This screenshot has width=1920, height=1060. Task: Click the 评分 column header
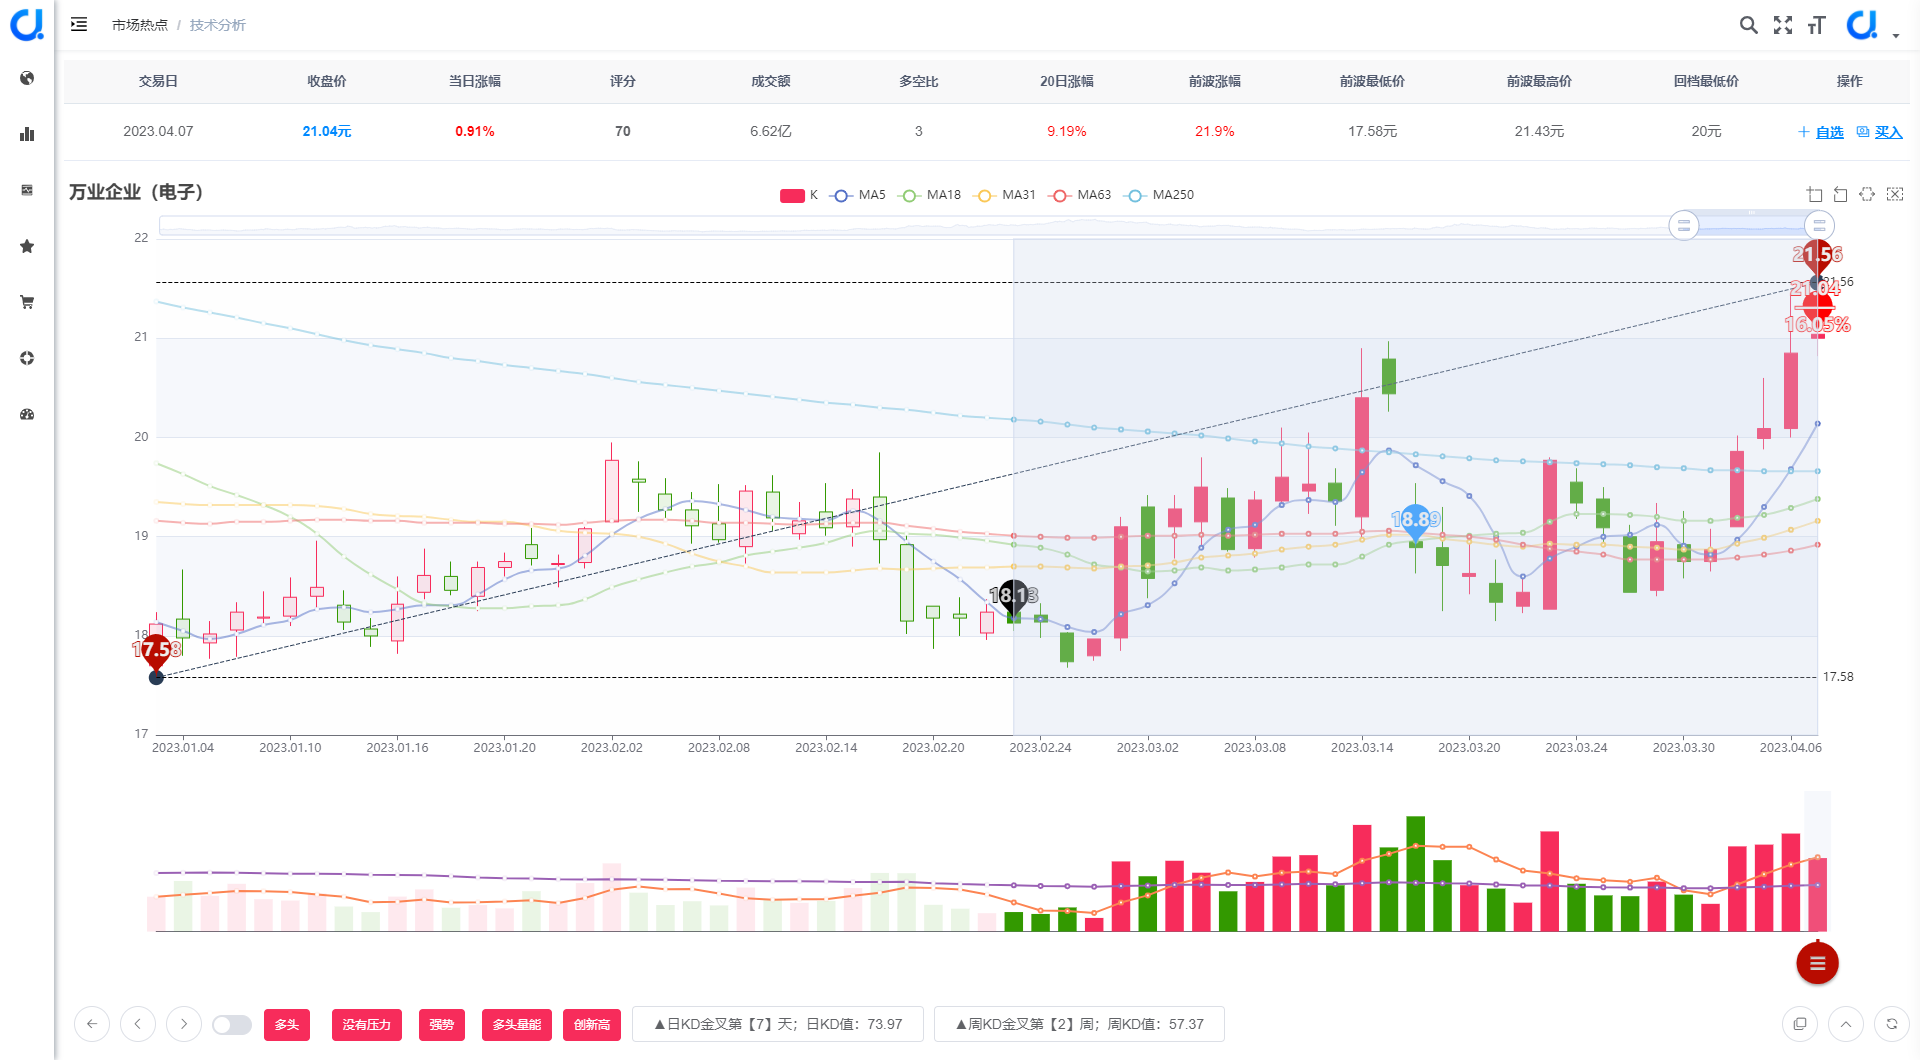pos(623,81)
